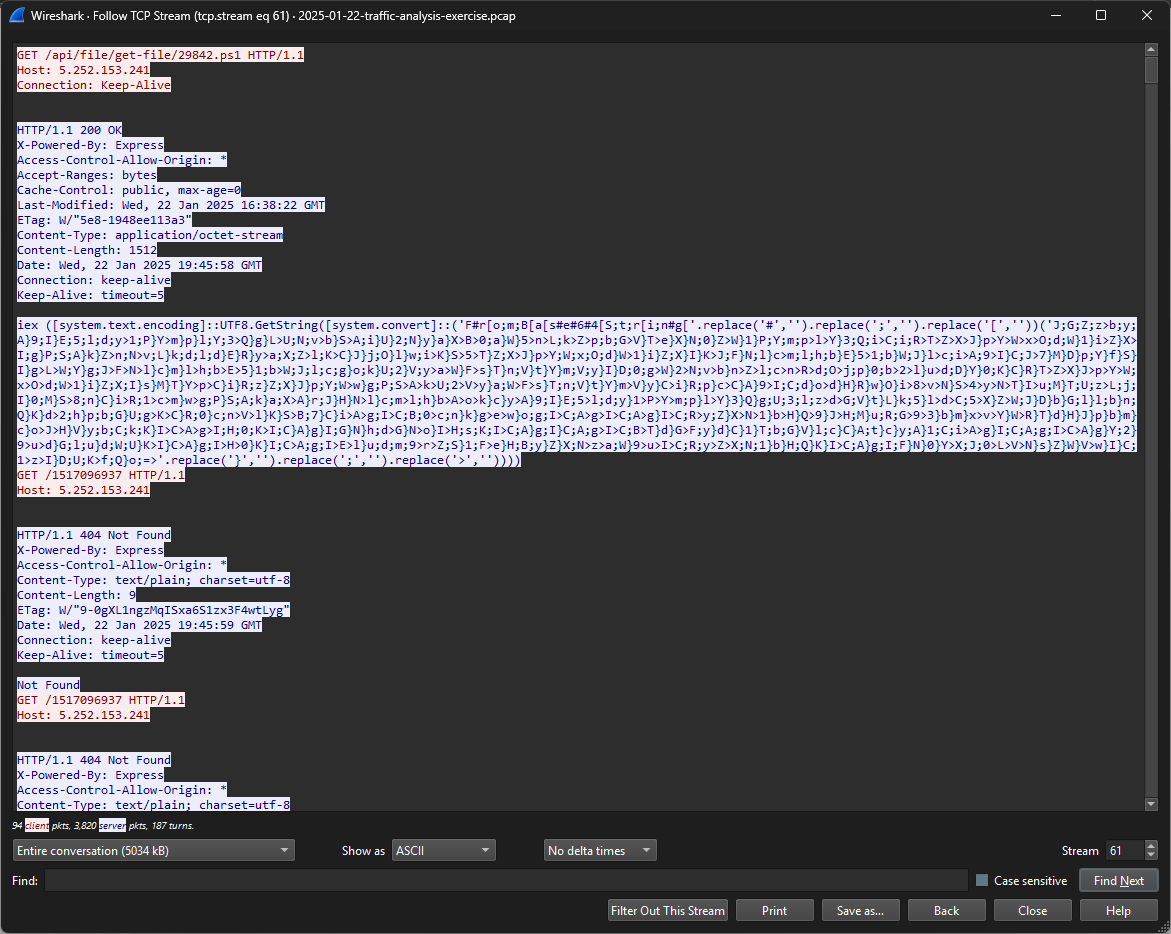Click the Wireshark shark fin title icon
The image size is (1171, 934).
pyautogui.click(x=17, y=16)
